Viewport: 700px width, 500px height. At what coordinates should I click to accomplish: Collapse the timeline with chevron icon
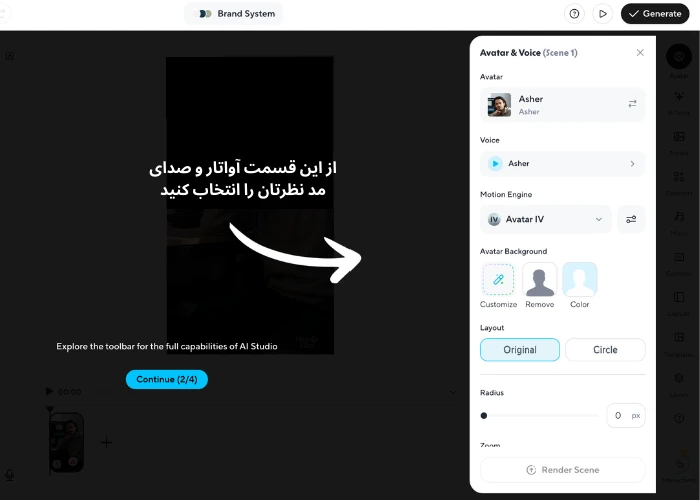[x=453, y=392]
